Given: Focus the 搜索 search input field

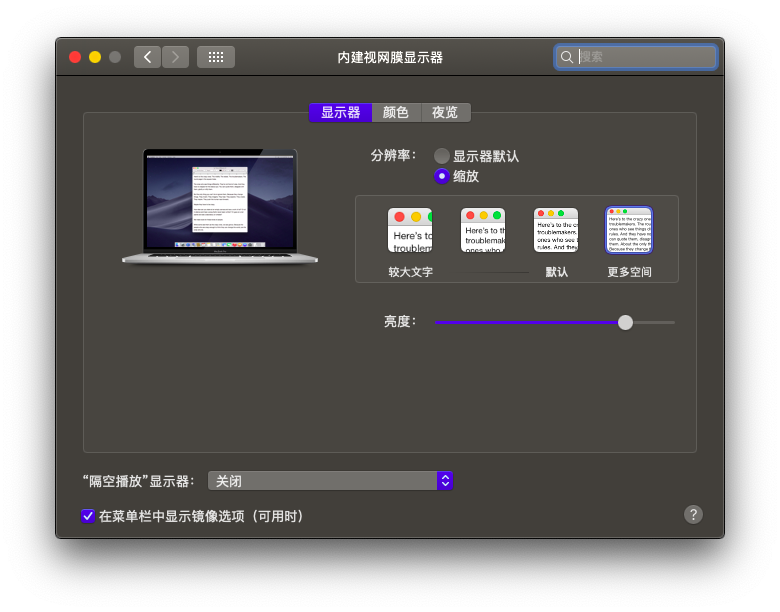Looking at the screenshot, I should point(636,57).
